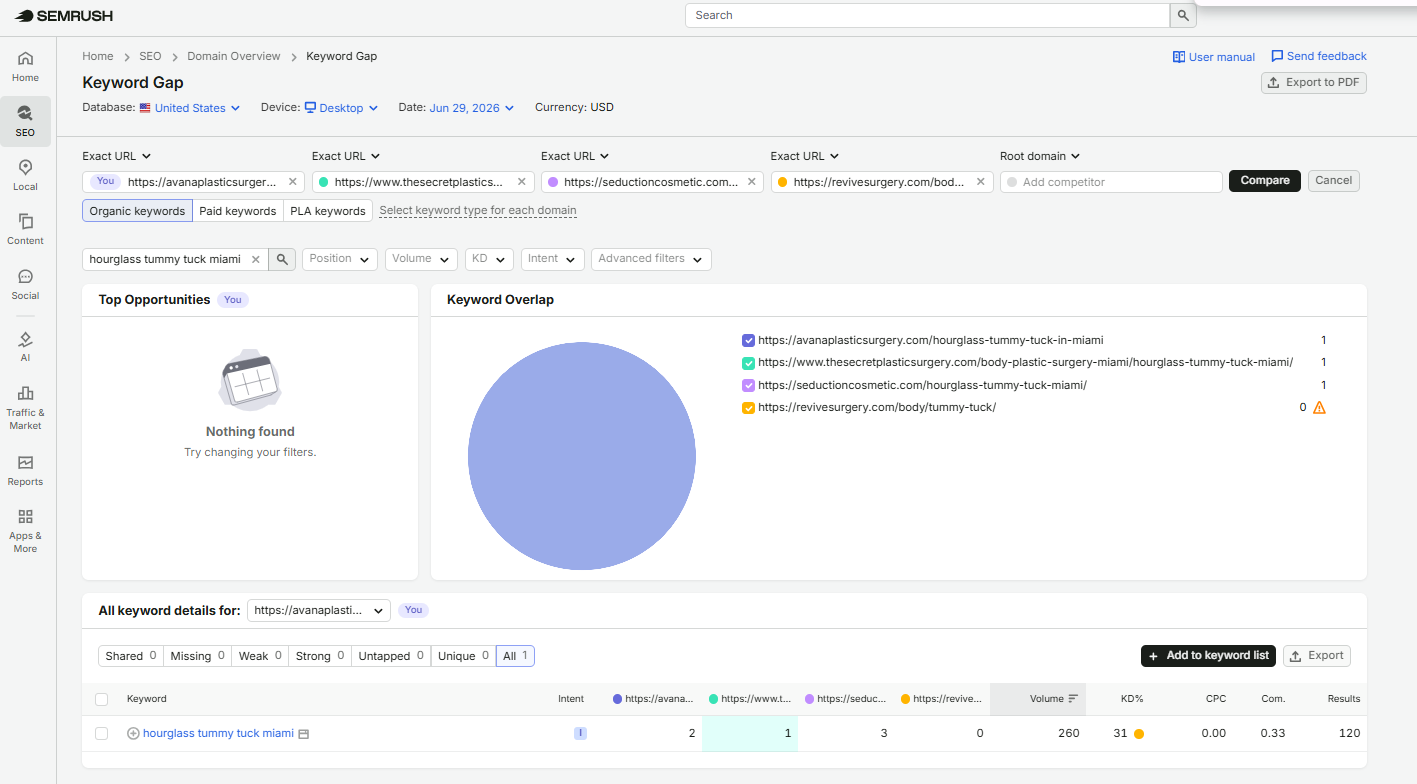
Task: Open the KD filter dropdown
Action: pos(489,259)
